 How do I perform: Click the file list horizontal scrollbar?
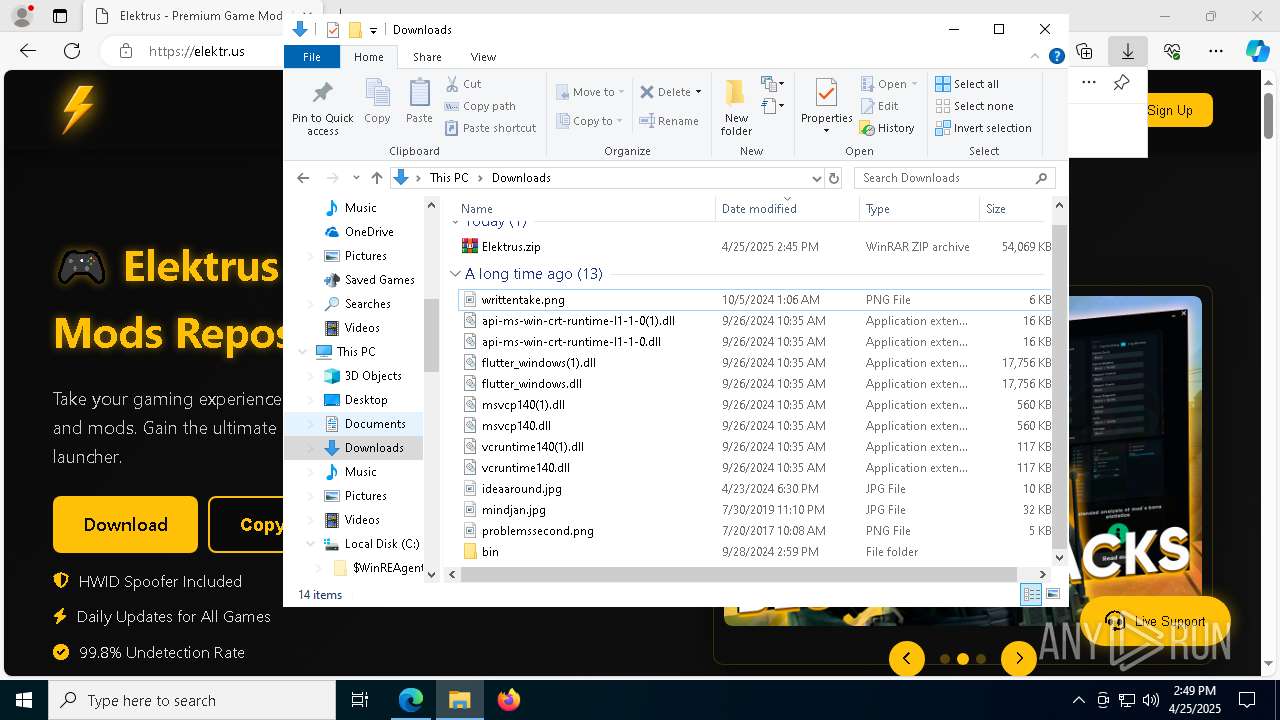click(738, 574)
